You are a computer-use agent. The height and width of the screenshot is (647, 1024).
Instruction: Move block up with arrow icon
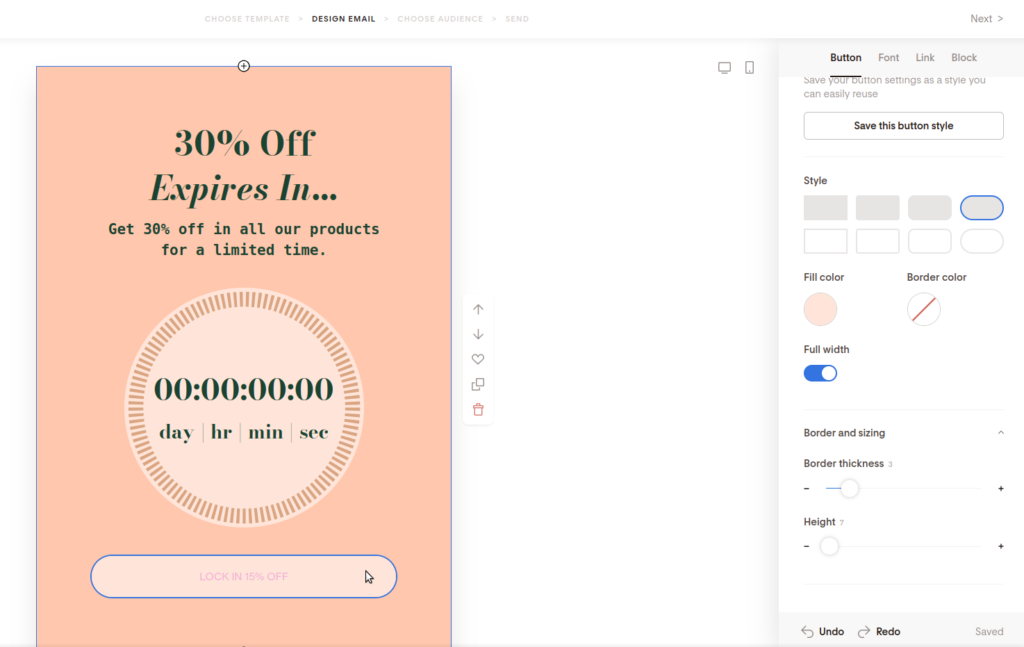(478, 309)
